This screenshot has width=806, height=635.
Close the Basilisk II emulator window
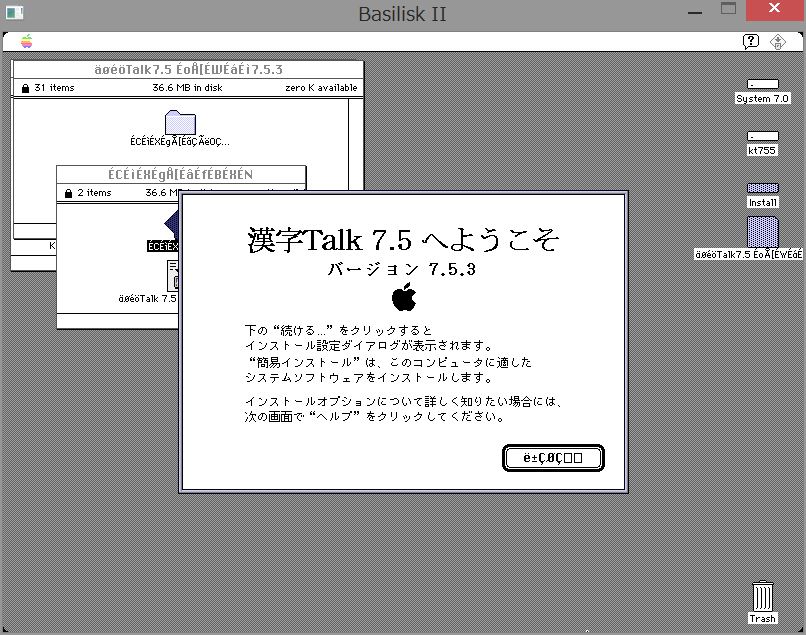(x=774, y=9)
